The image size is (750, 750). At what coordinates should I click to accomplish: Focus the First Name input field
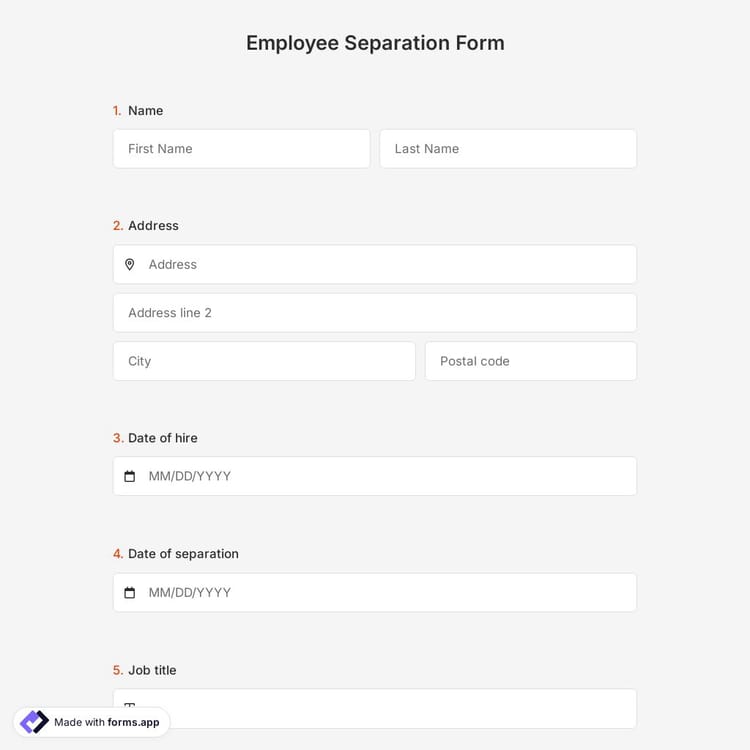pos(241,149)
